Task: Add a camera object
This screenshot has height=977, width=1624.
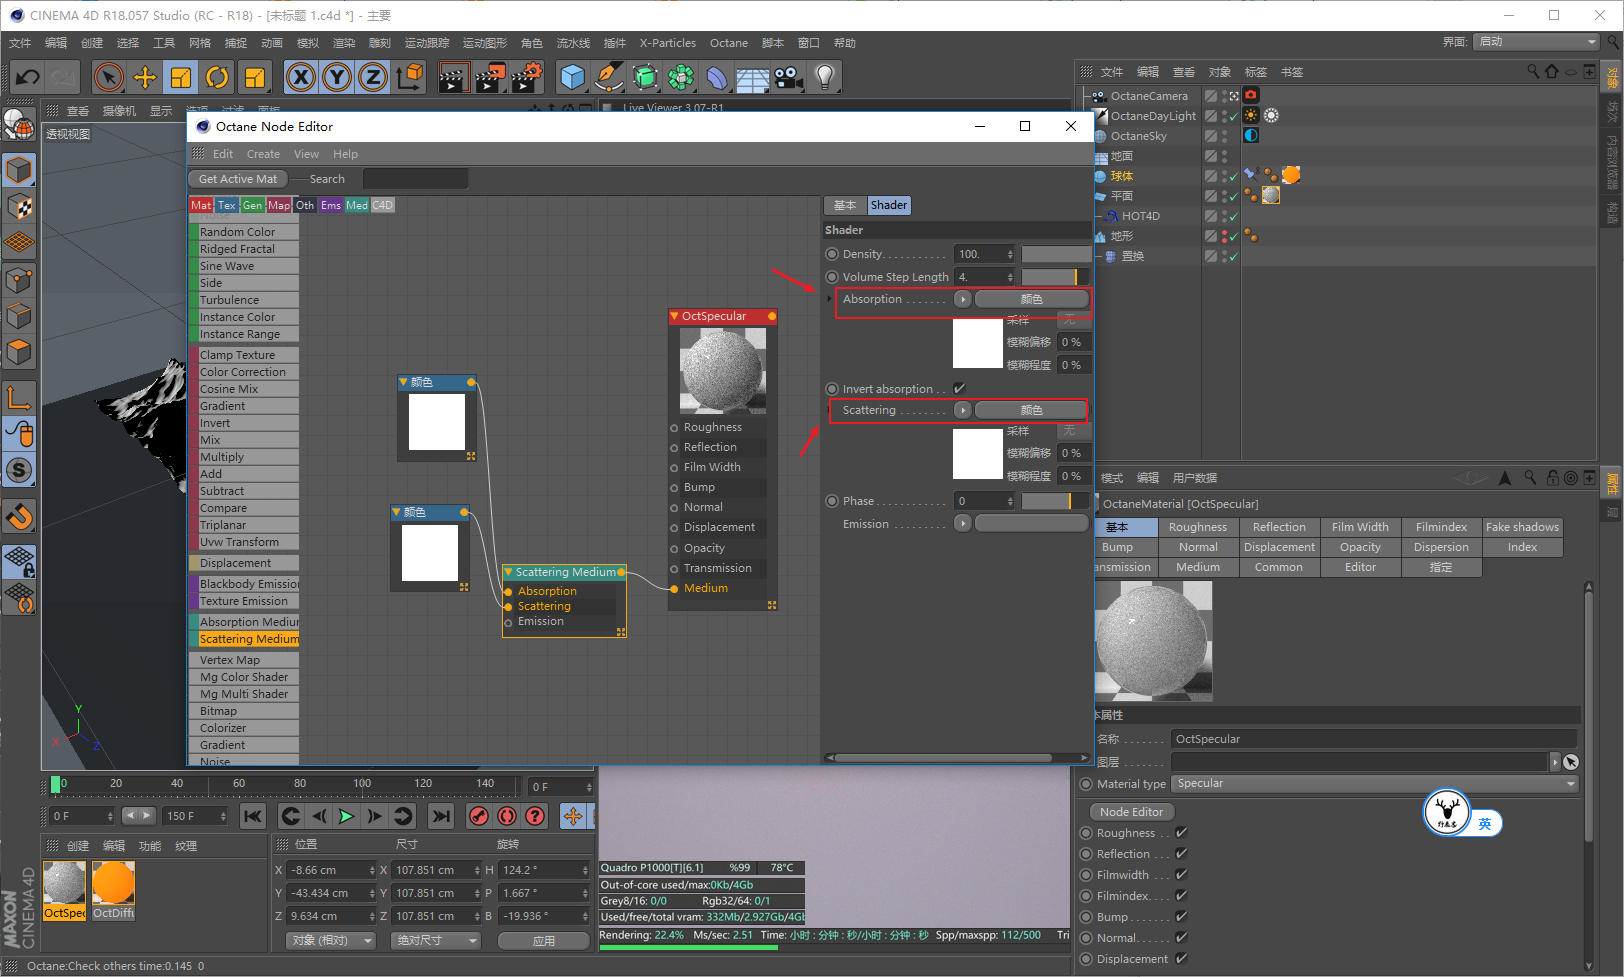Action: click(x=788, y=77)
